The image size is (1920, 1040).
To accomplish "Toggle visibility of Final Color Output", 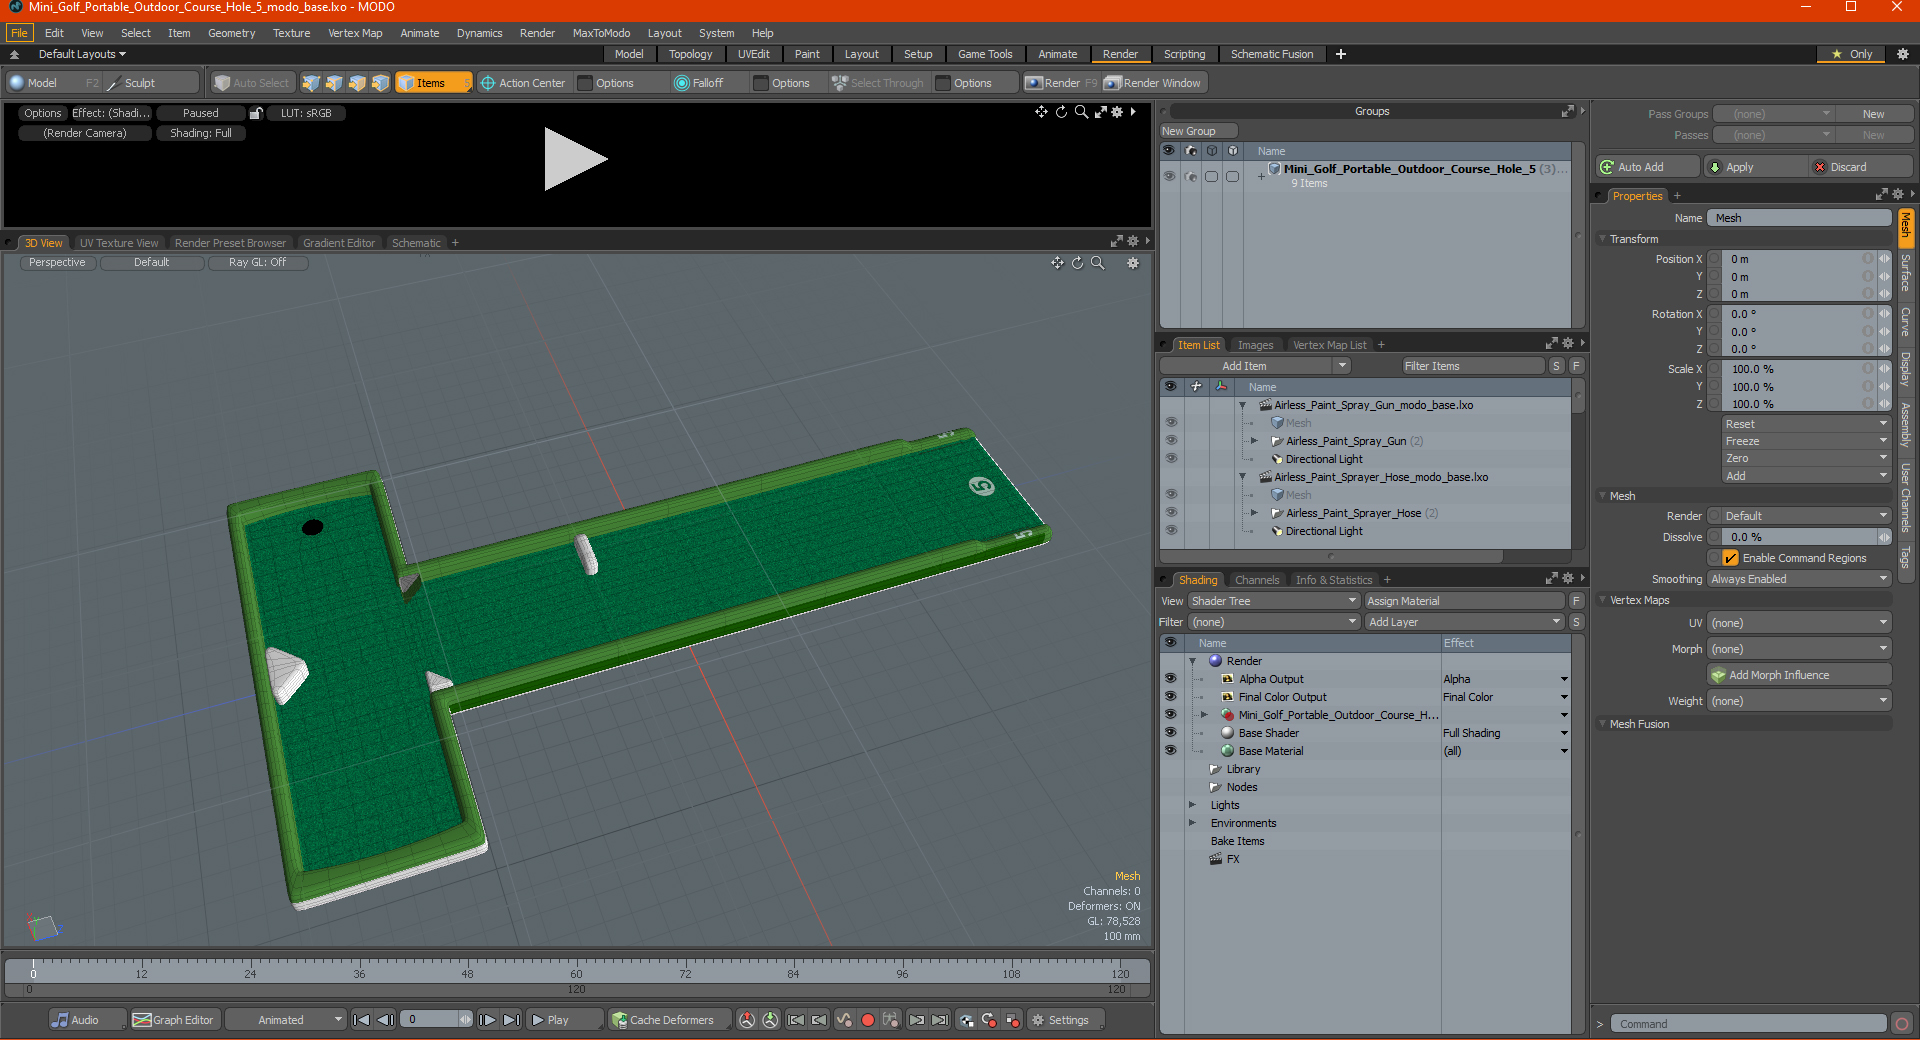I will click(1170, 697).
